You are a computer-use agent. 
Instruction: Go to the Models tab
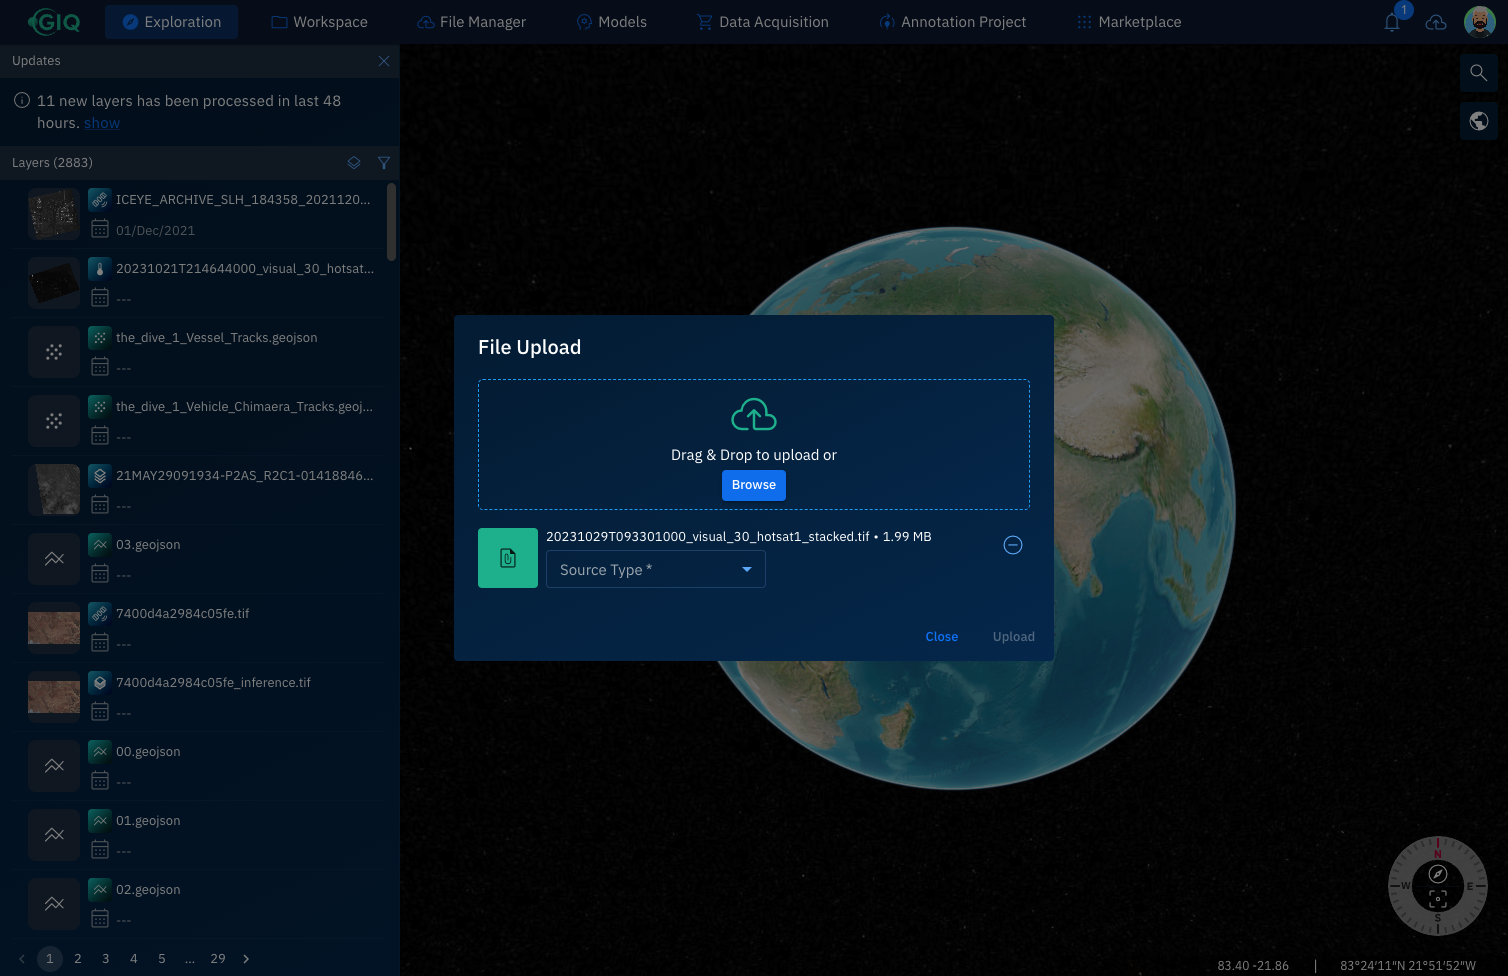[x=612, y=22]
